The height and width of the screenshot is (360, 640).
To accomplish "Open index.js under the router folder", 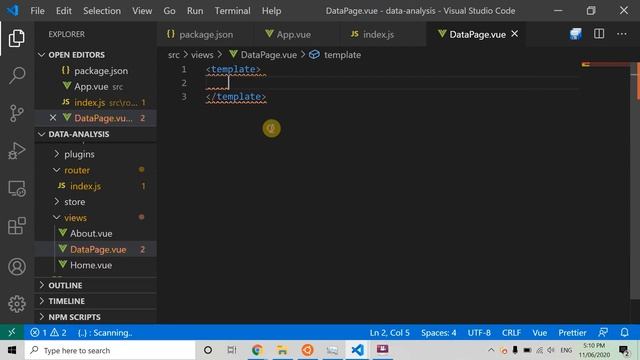I will pos(96,186).
